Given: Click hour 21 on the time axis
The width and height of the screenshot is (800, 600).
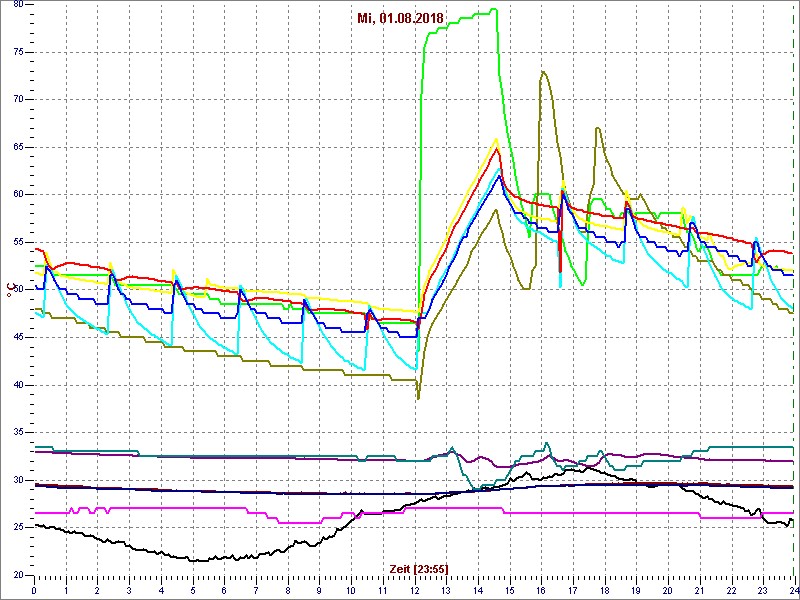Looking at the screenshot, I should pos(699,589).
